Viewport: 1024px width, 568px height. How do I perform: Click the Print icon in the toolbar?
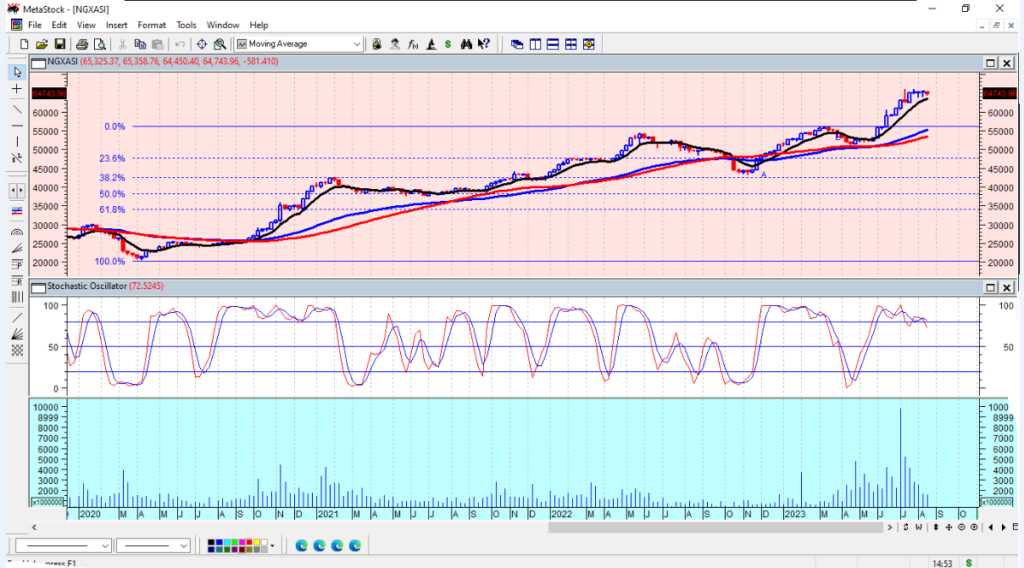click(x=82, y=44)
